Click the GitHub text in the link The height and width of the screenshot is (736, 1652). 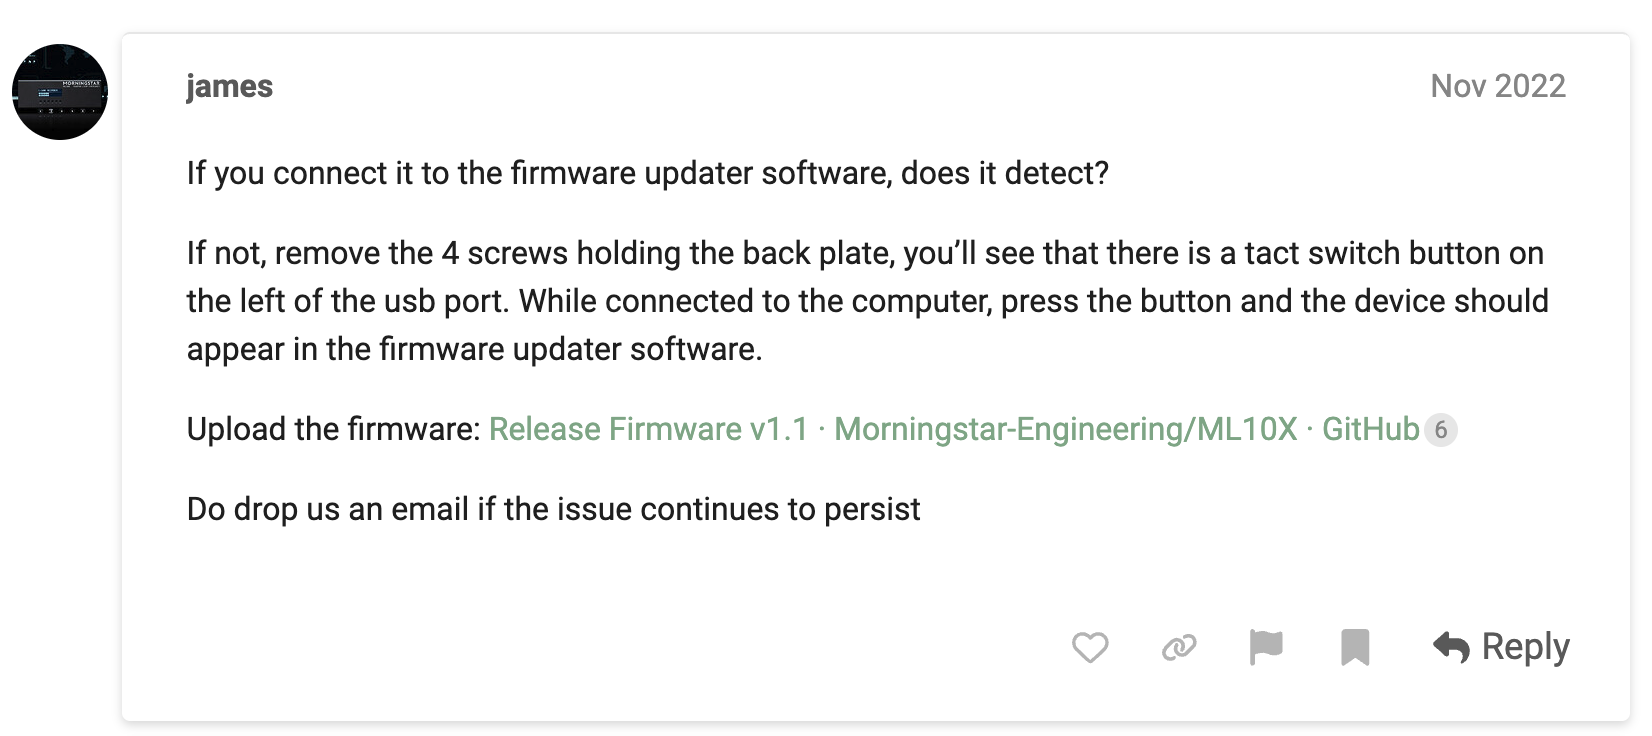(1371, 429)
